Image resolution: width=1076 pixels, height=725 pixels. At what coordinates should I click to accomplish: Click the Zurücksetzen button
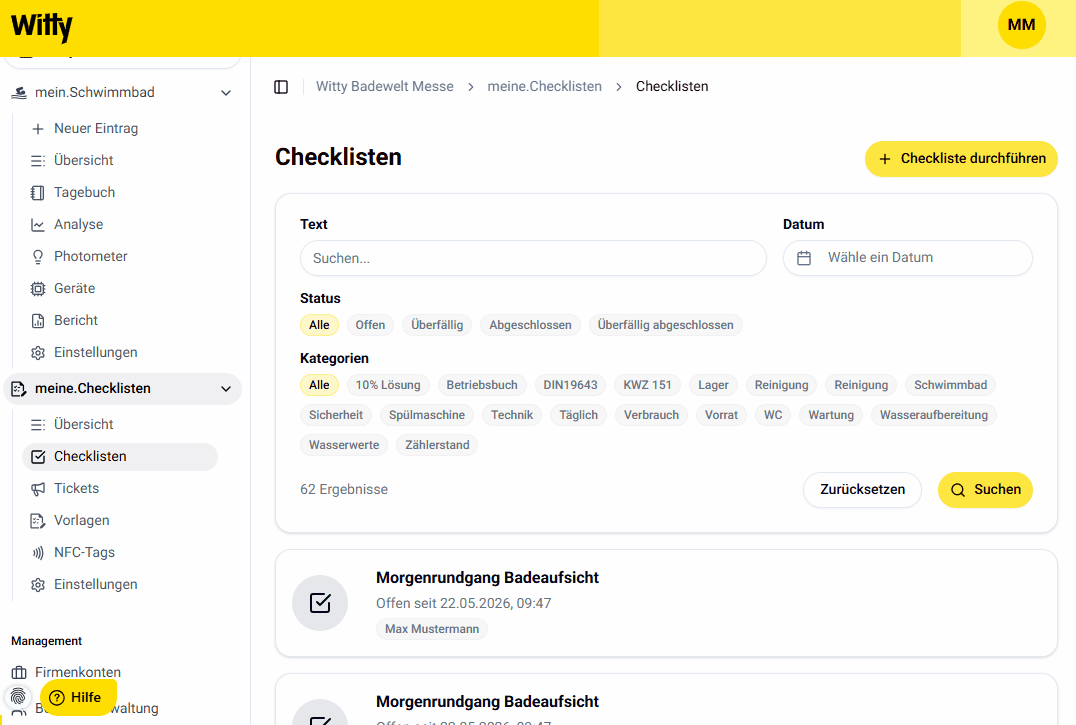coord(862,490)
